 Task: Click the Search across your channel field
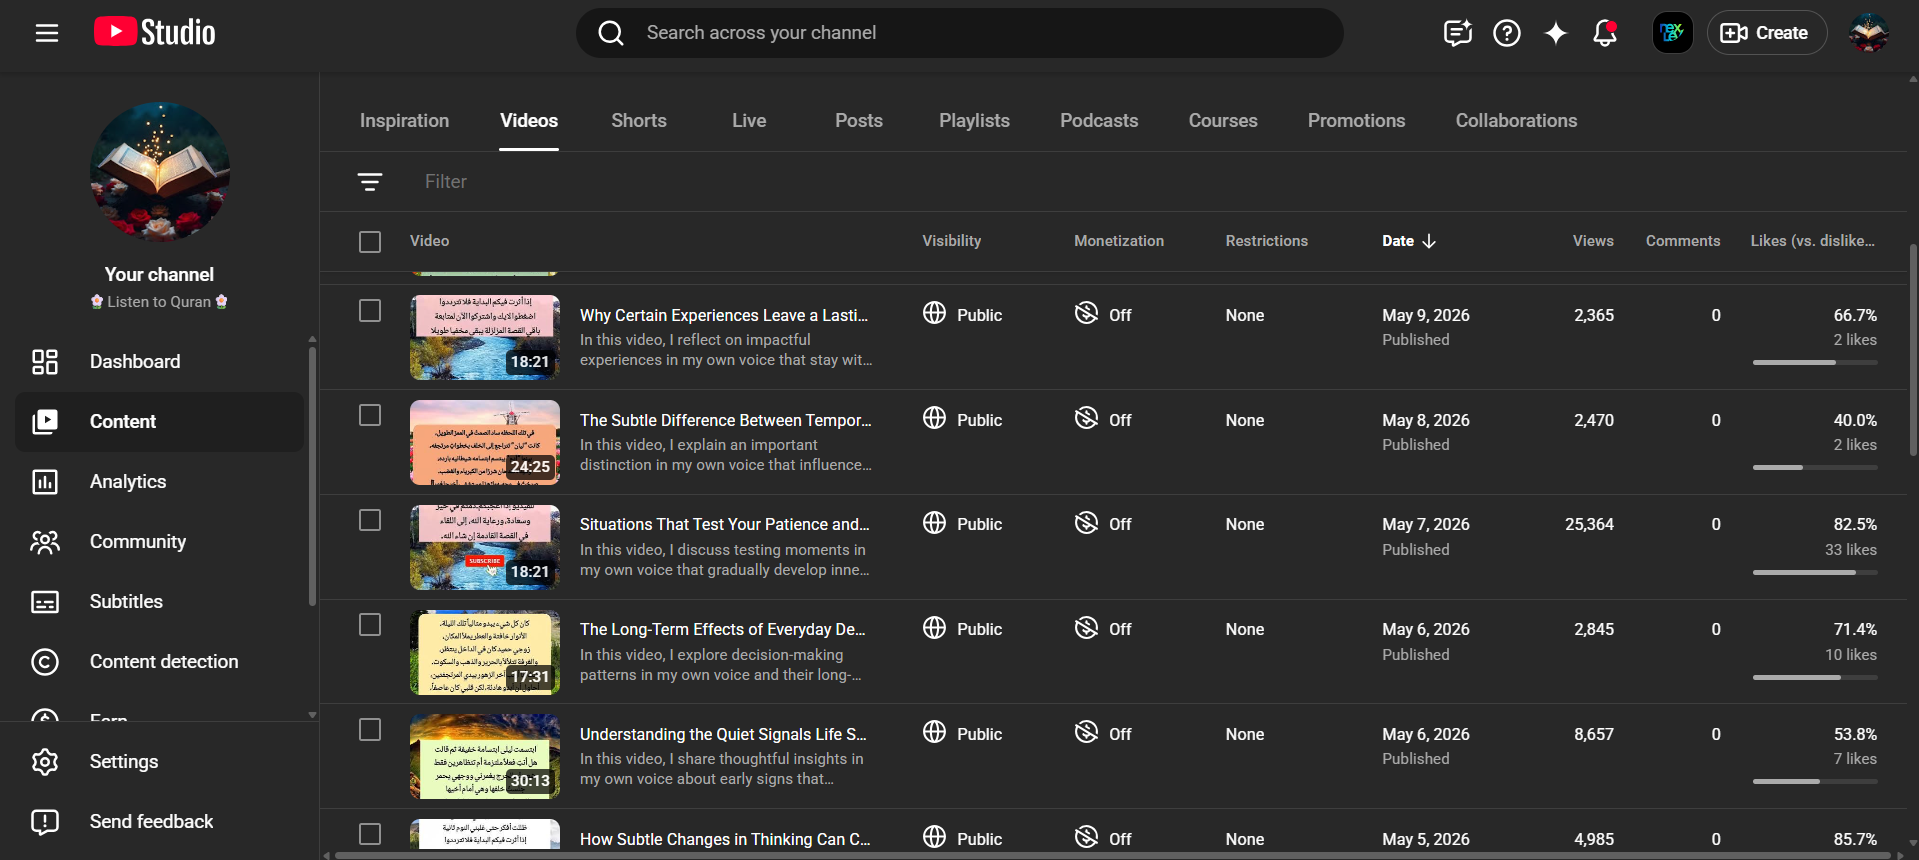click(960, 33)
